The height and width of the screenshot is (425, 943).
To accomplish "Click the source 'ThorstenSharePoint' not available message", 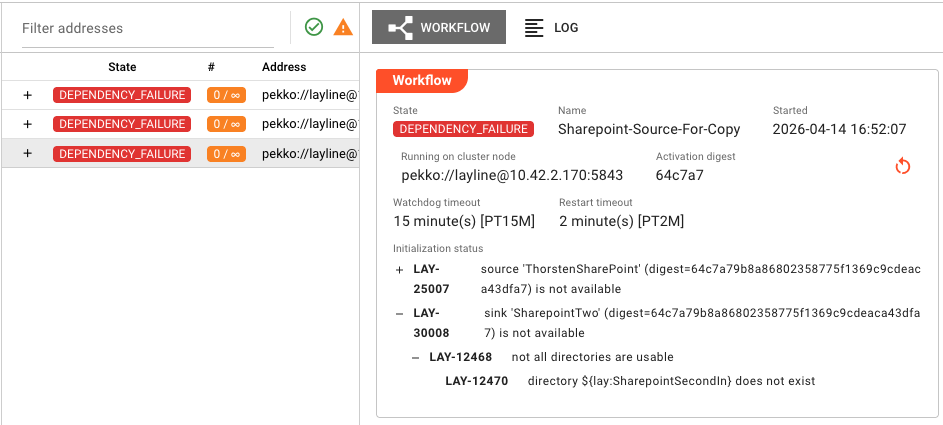I will [x=701, y=280].
